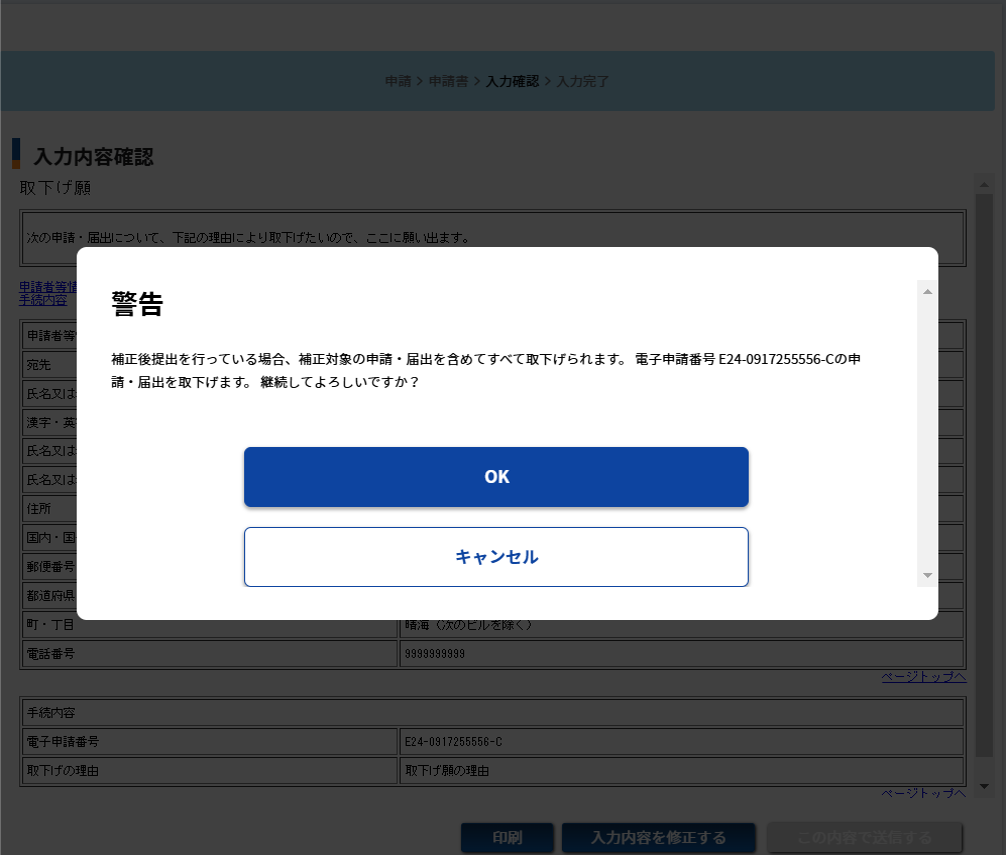
Task: Click the 9999999999 phone value cell
Action: click(682, 654)
